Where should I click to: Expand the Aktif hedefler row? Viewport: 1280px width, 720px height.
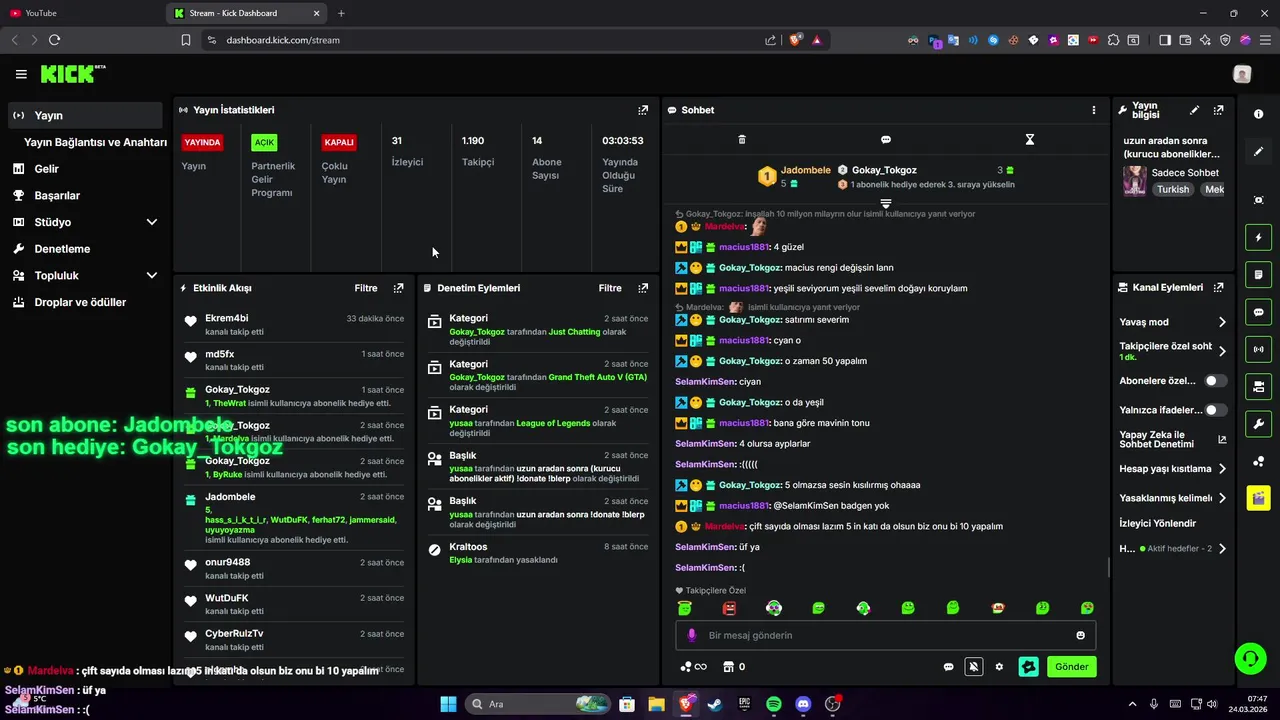(1173, 548)
